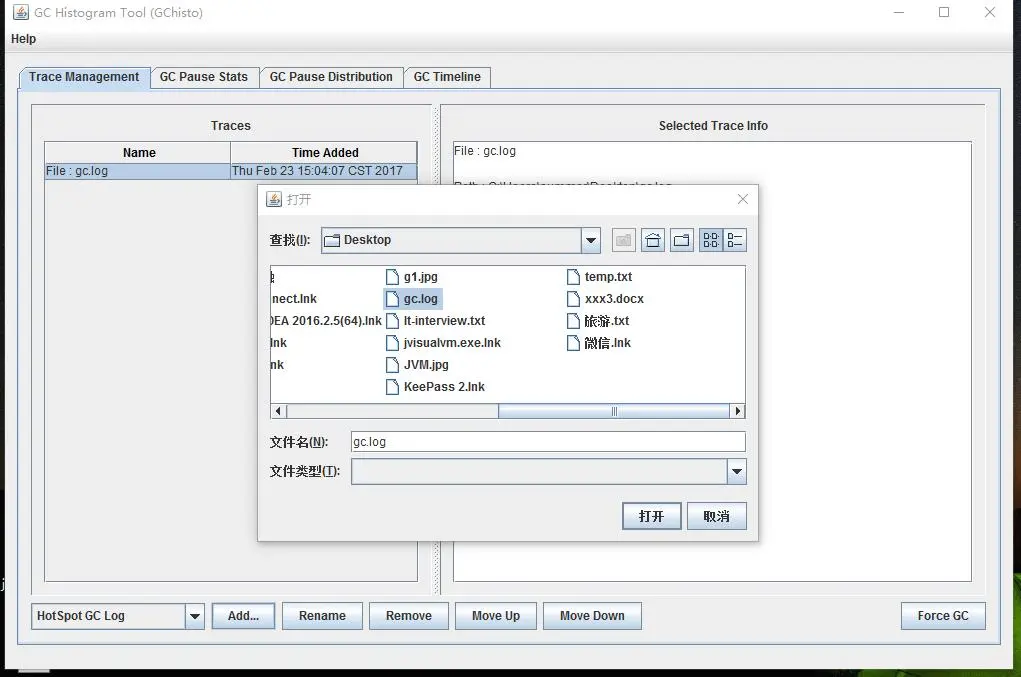Open the Help menu
Image resolution: width=1021 pixels, height=677 pixels.
pos(23,39)
